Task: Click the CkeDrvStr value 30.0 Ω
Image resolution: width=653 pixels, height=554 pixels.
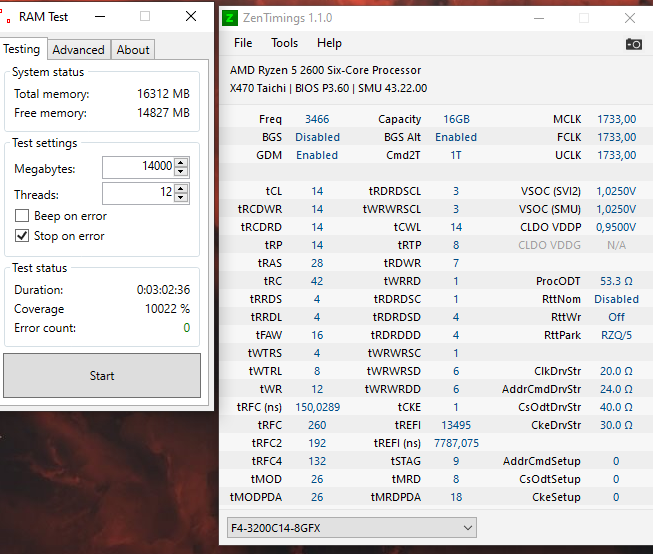Action: pos(616,425)
